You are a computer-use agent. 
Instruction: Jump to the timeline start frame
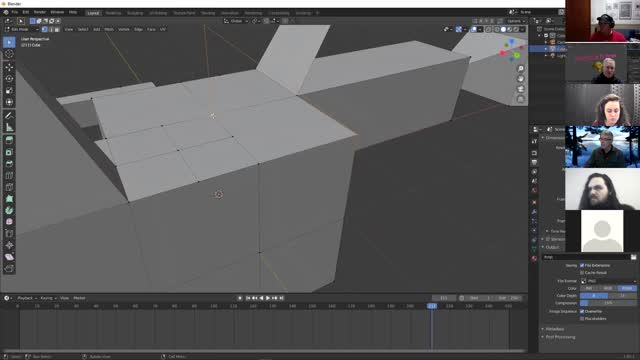point(248,298)
